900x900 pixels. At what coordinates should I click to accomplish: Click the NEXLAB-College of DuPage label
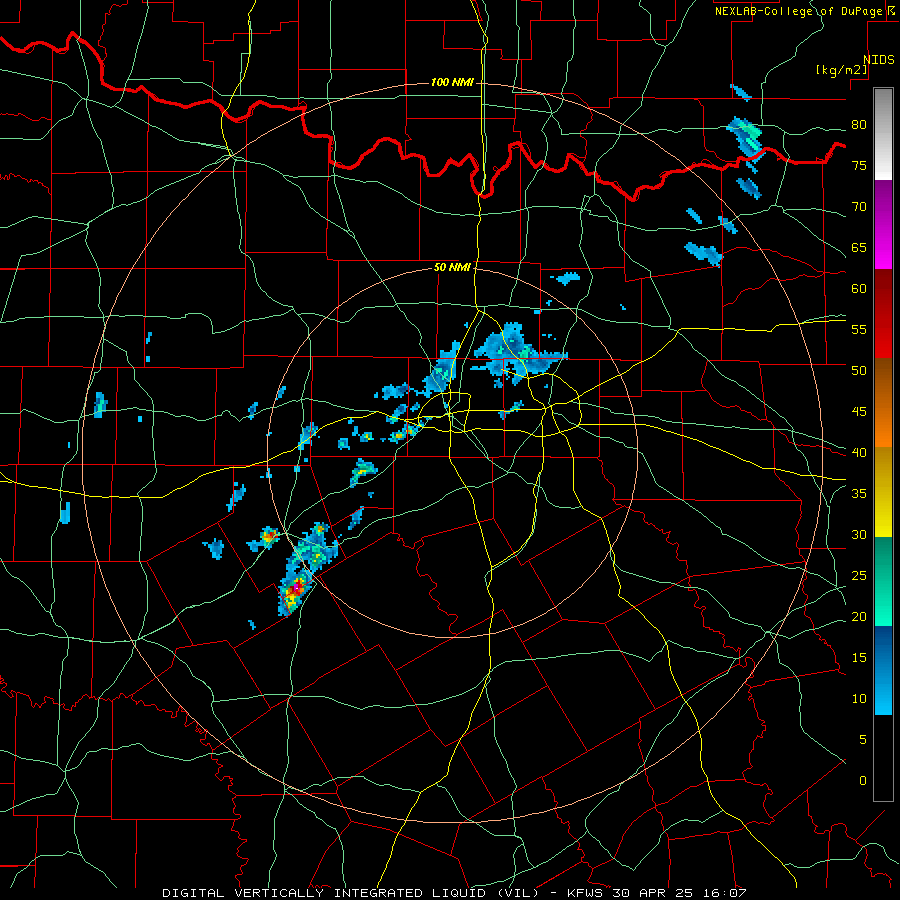[x=799, y=11]
